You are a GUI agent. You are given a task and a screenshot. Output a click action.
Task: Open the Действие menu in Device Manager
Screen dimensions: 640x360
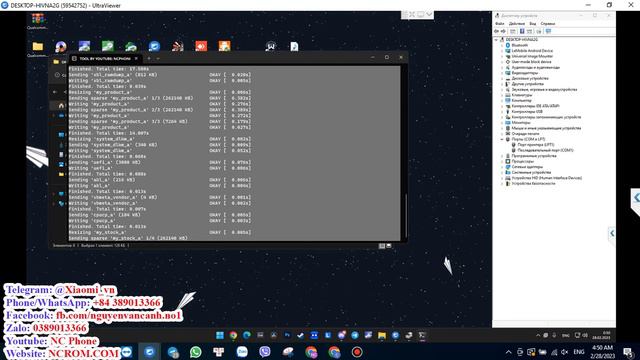tap(517, 24)
